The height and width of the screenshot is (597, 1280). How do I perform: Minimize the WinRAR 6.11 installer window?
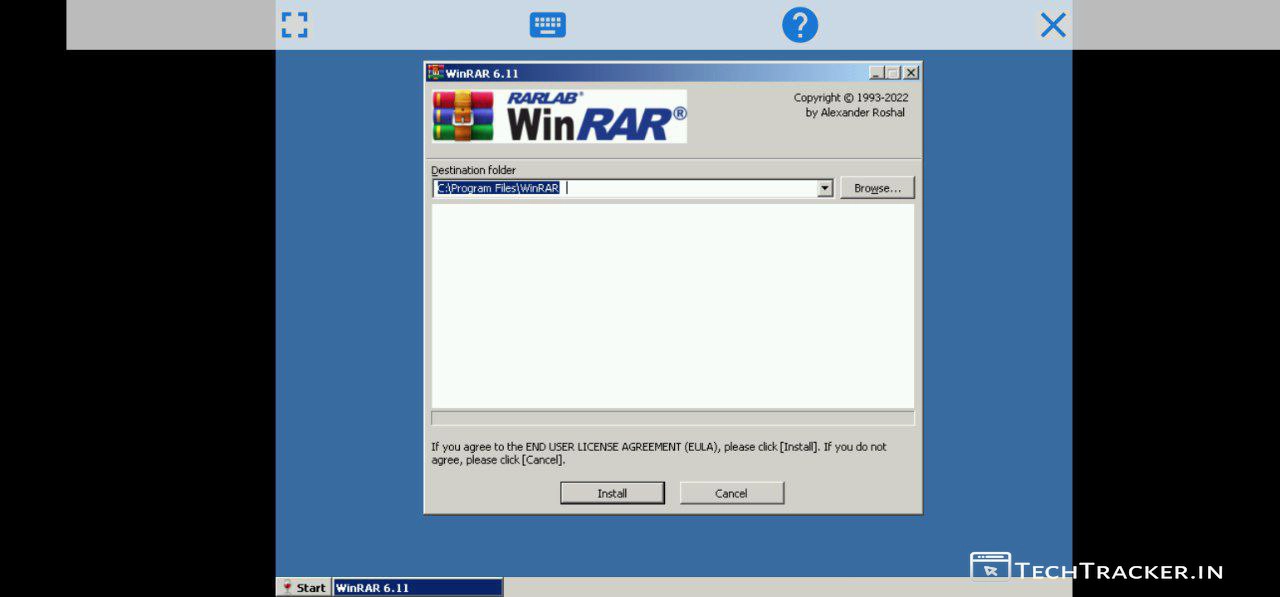coord(877,73)
